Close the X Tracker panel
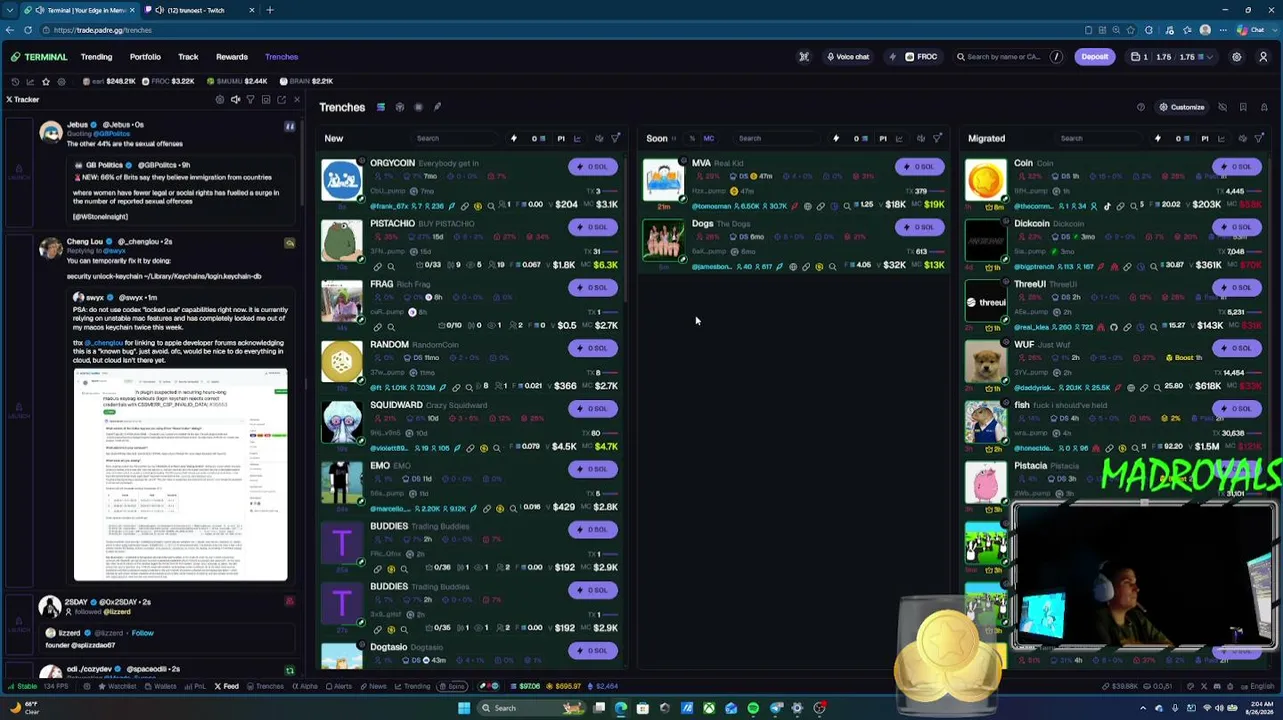 297,100
